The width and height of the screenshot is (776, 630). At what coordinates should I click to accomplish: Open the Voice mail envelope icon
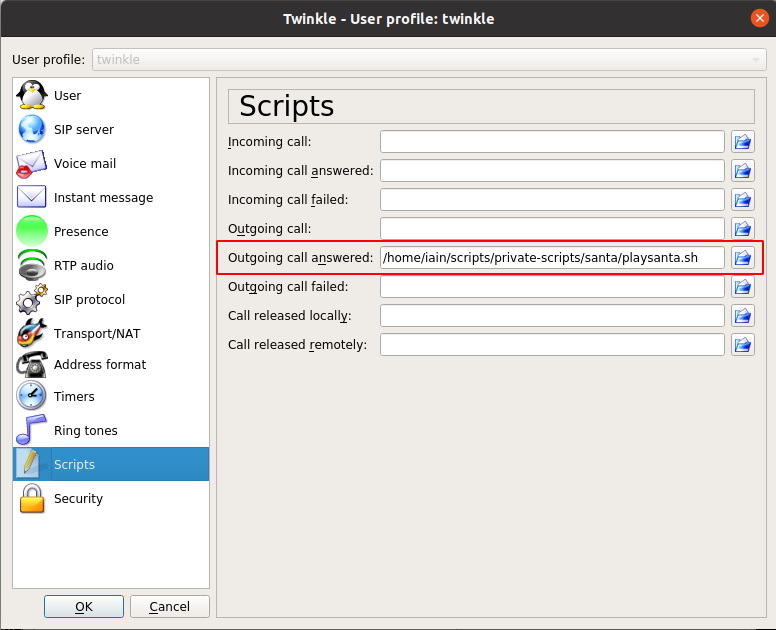(x=32, y=163)
